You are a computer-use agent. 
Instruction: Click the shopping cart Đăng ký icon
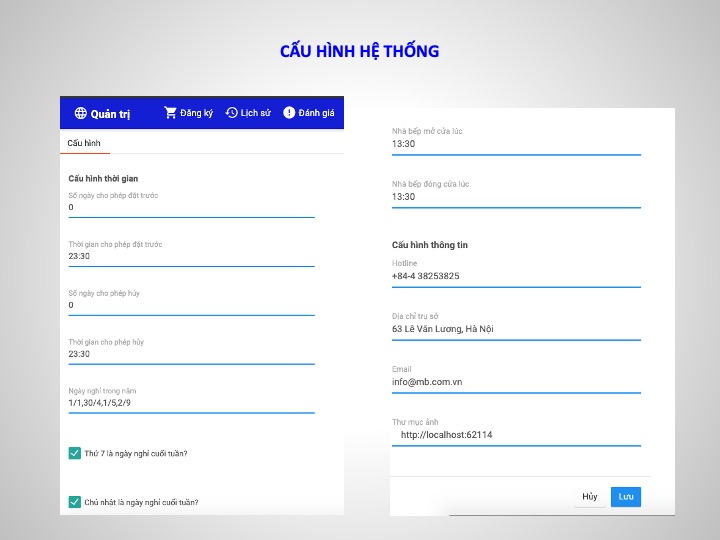click(x=170, y=113)
